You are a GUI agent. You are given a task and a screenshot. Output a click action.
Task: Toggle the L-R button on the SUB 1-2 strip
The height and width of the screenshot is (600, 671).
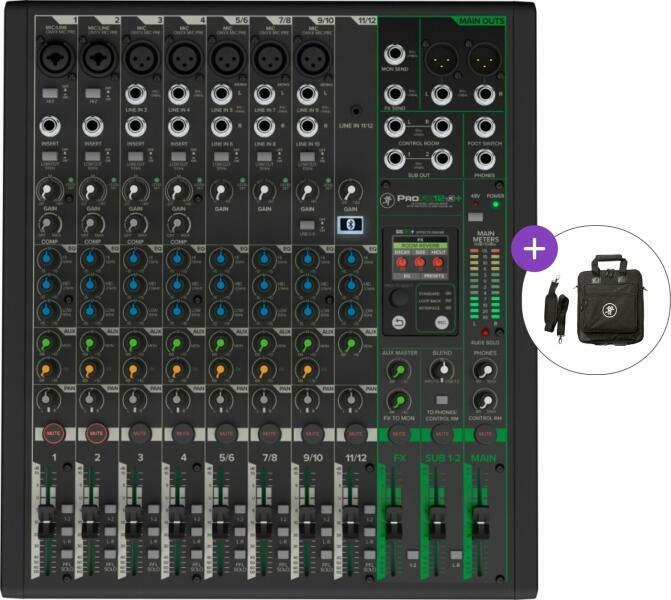point(456,555)
